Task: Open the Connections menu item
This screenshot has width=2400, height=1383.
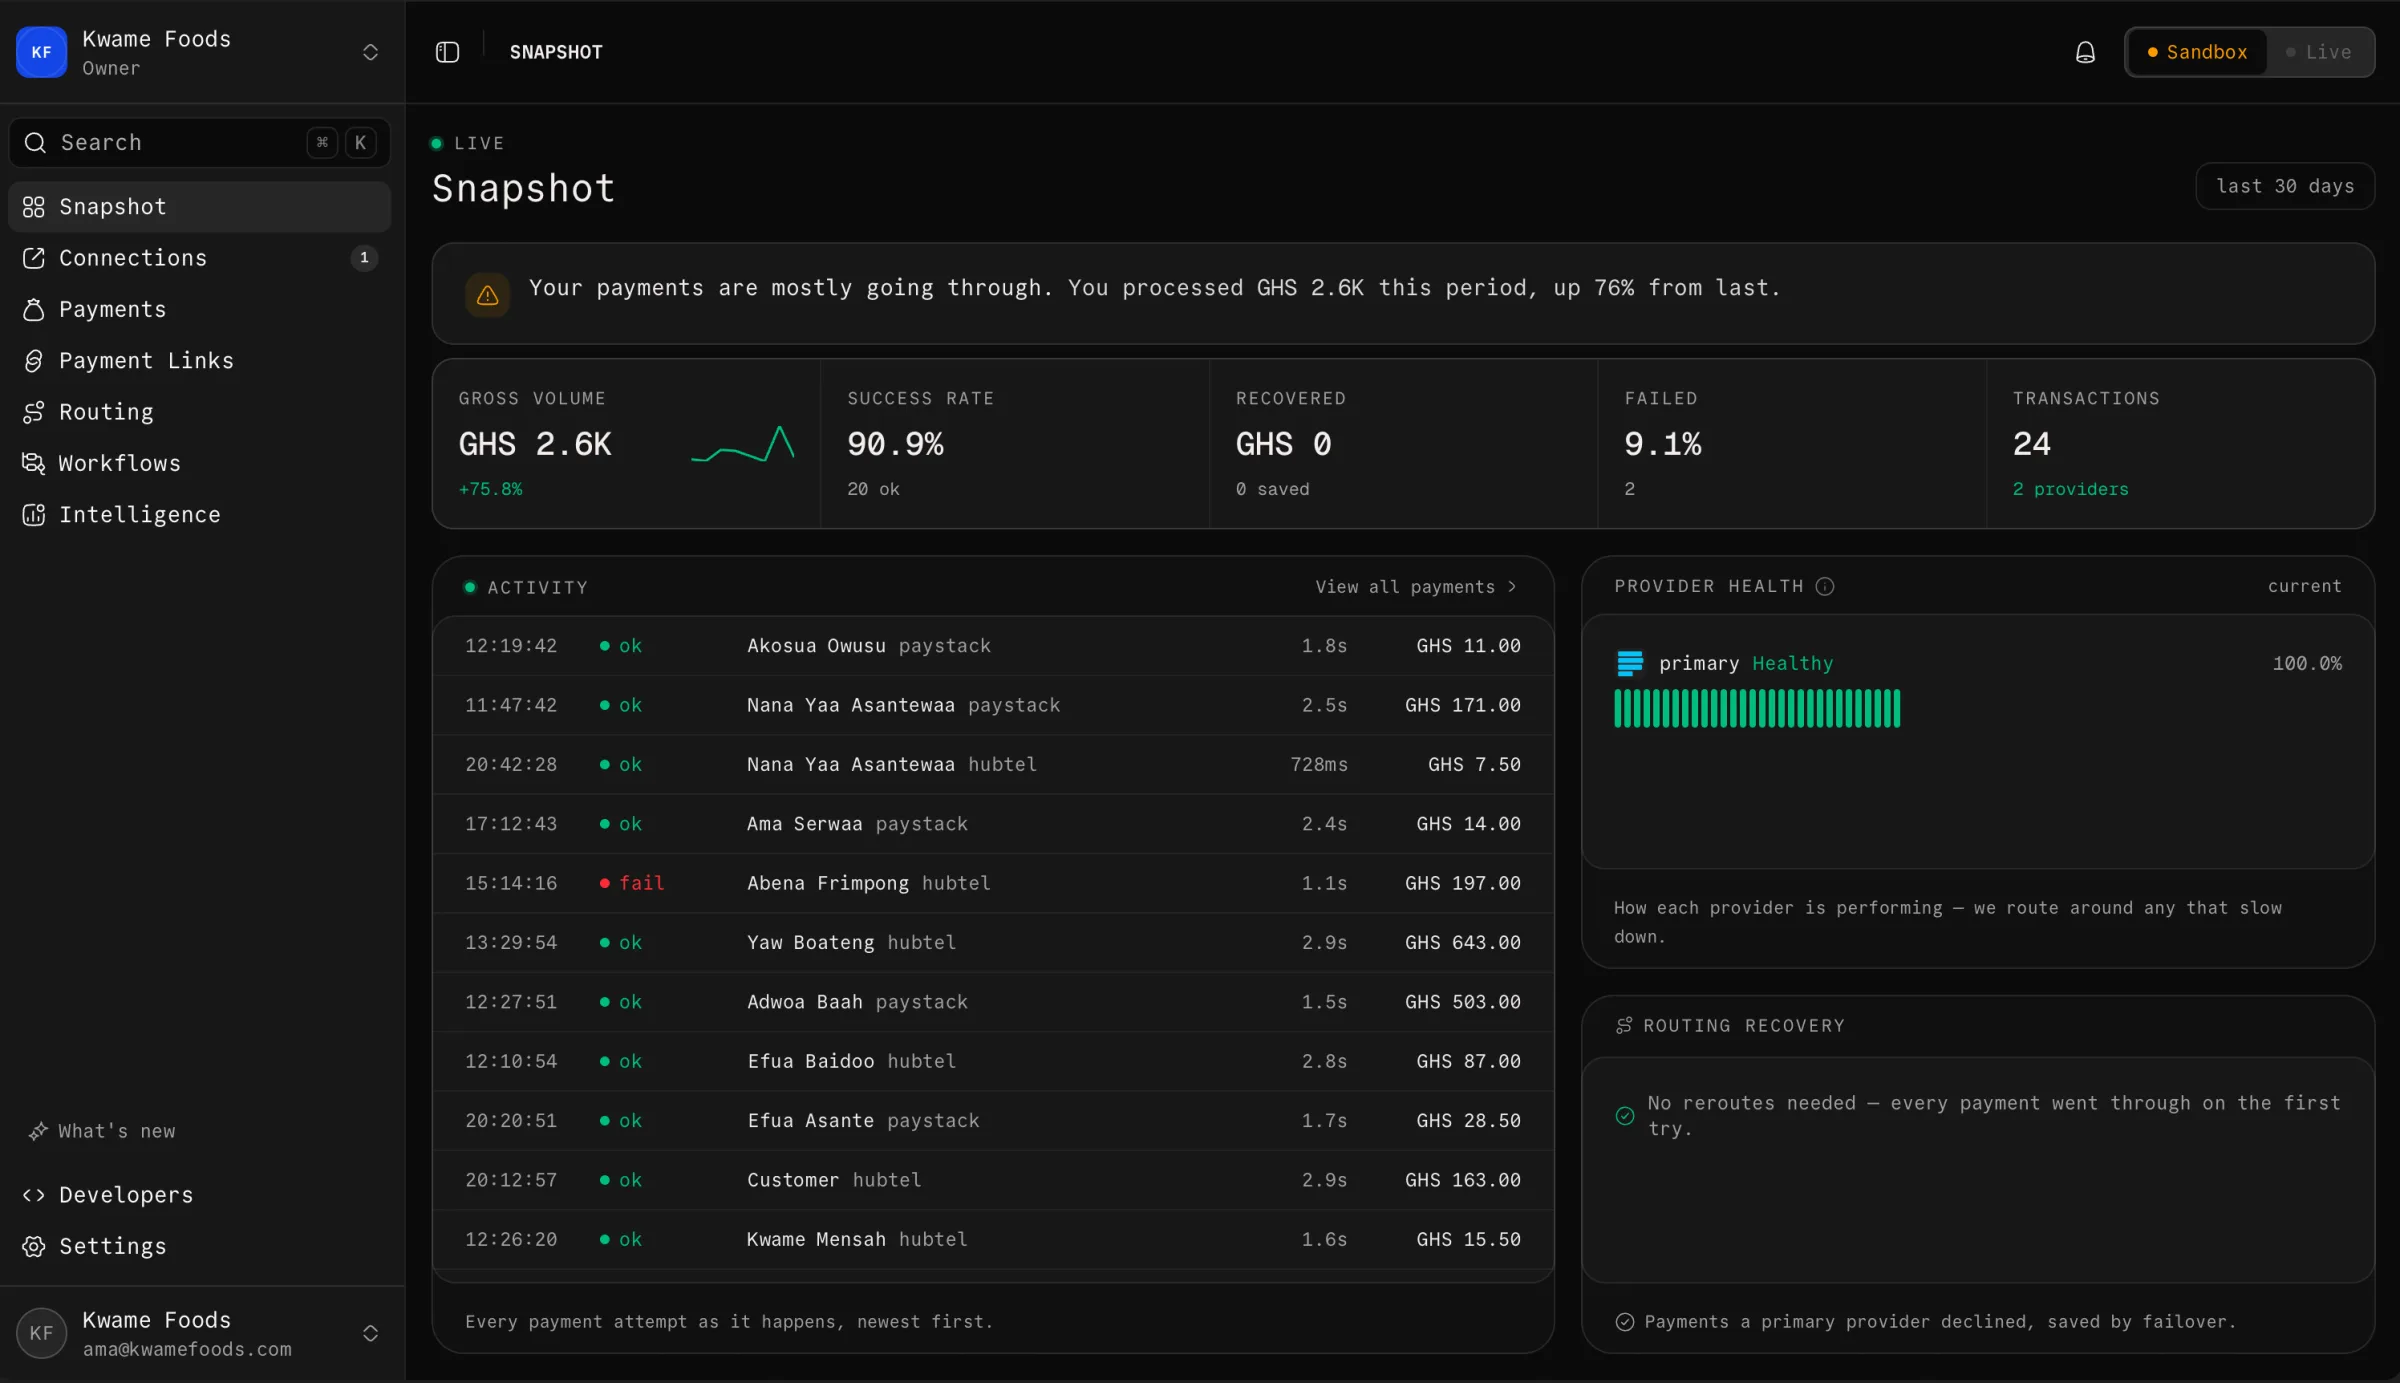Action: 199,258
